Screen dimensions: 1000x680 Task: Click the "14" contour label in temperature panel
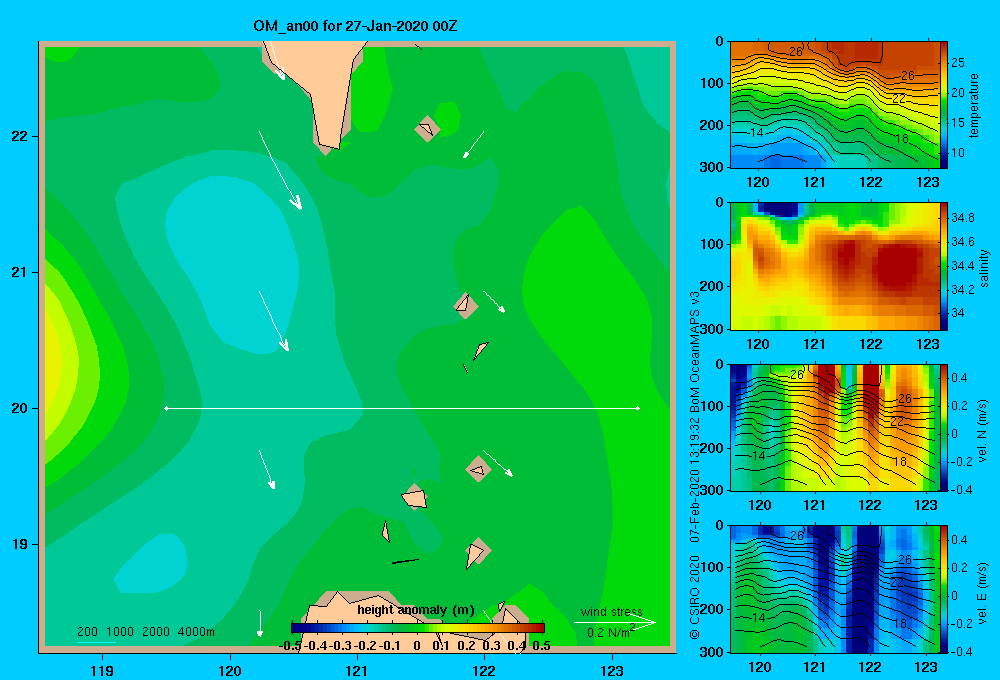click(756, 133)
